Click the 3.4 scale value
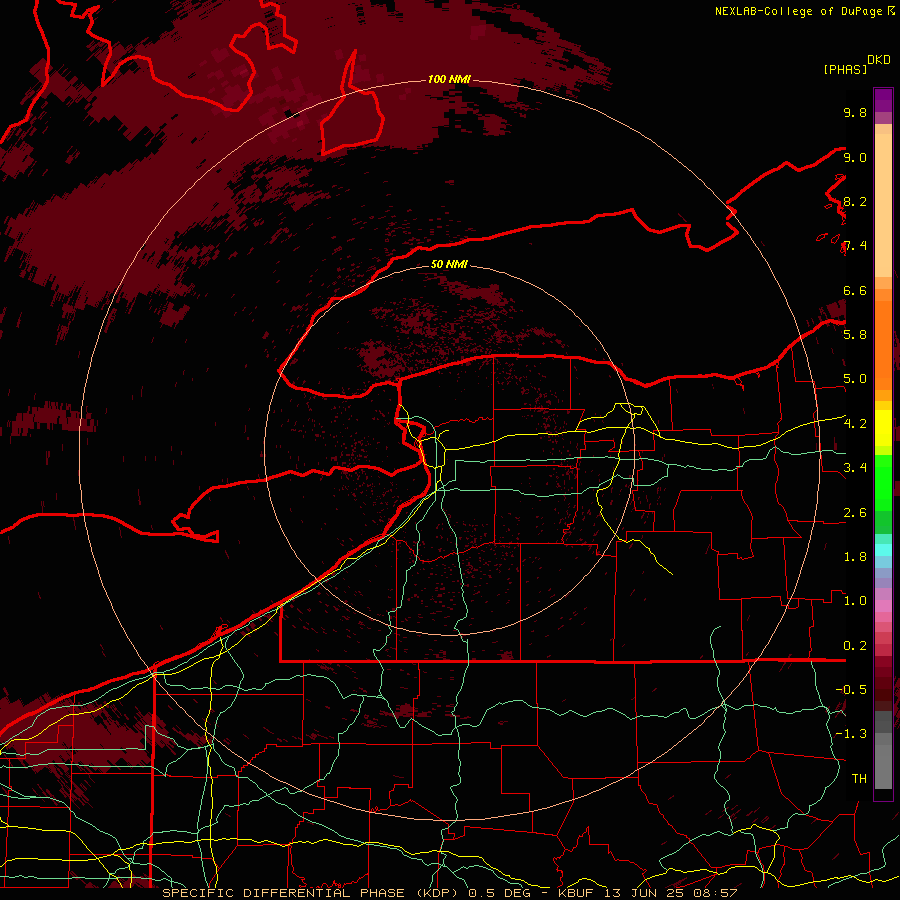Image resolution: width=900 pixels, height=900 pixels. point(855,468)
